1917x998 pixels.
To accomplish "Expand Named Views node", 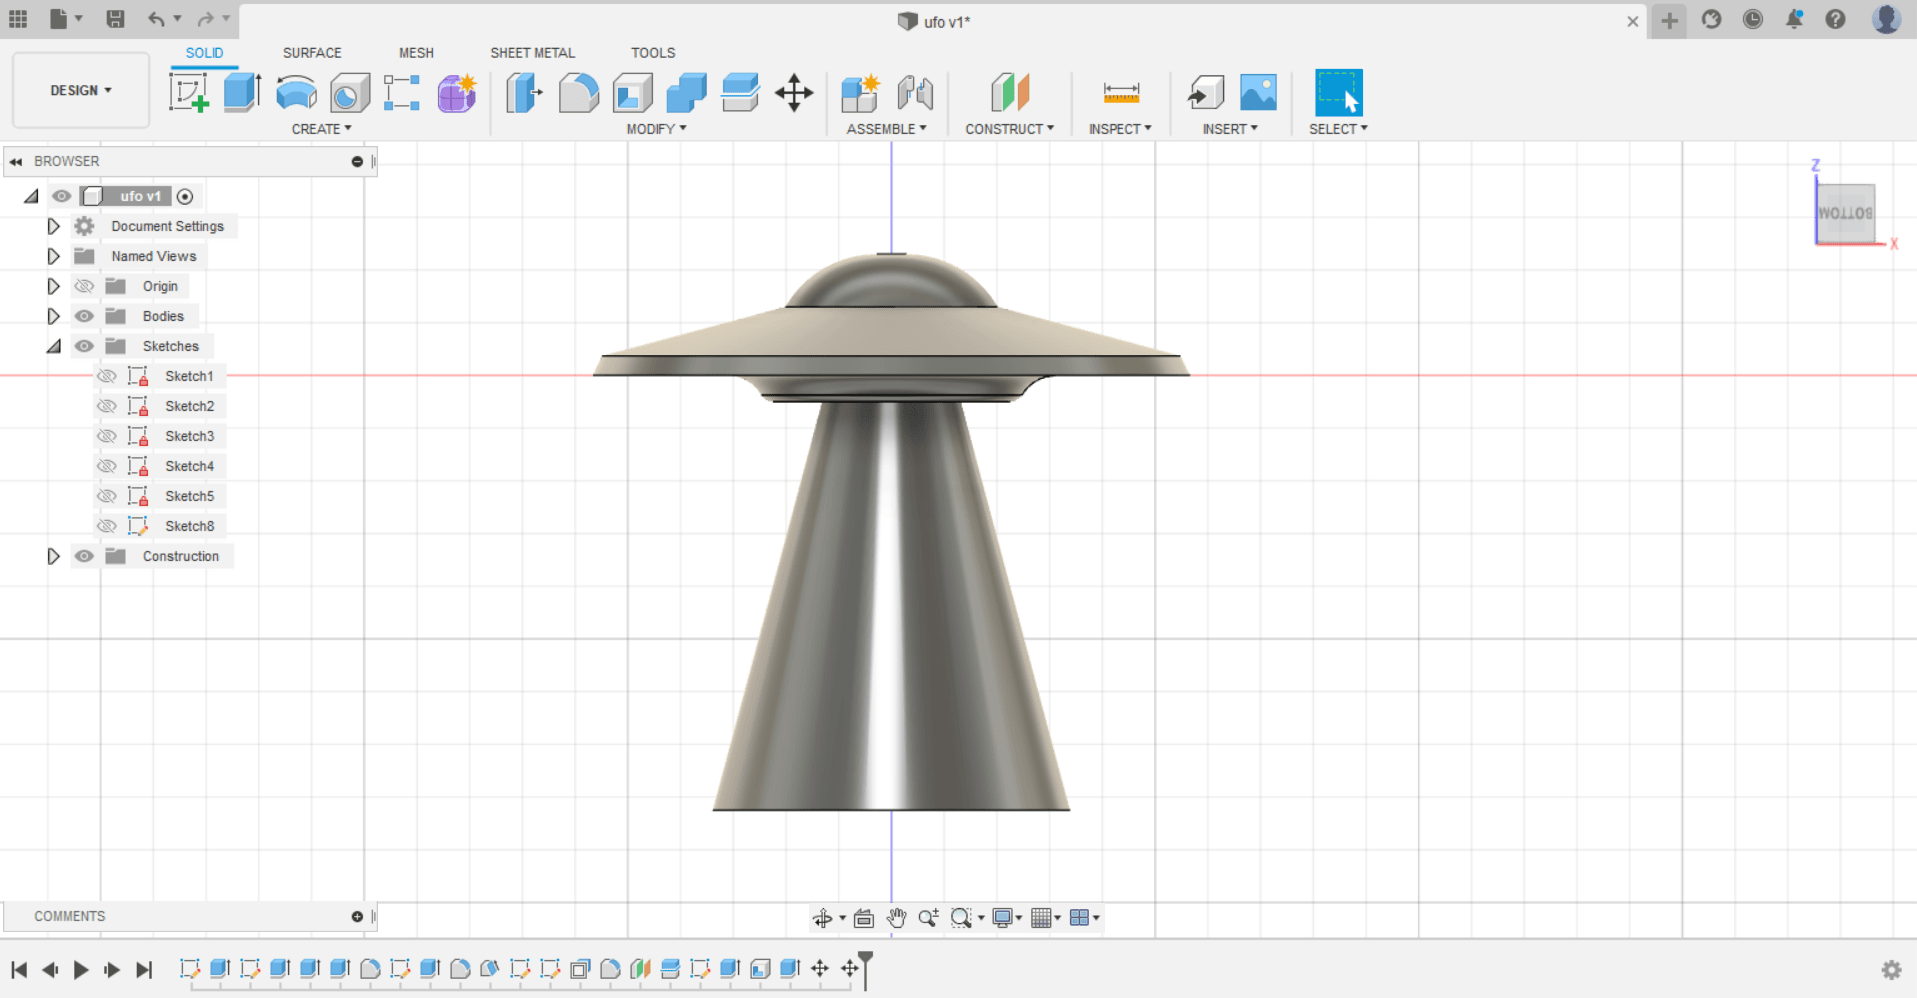I will coord(53,256).
